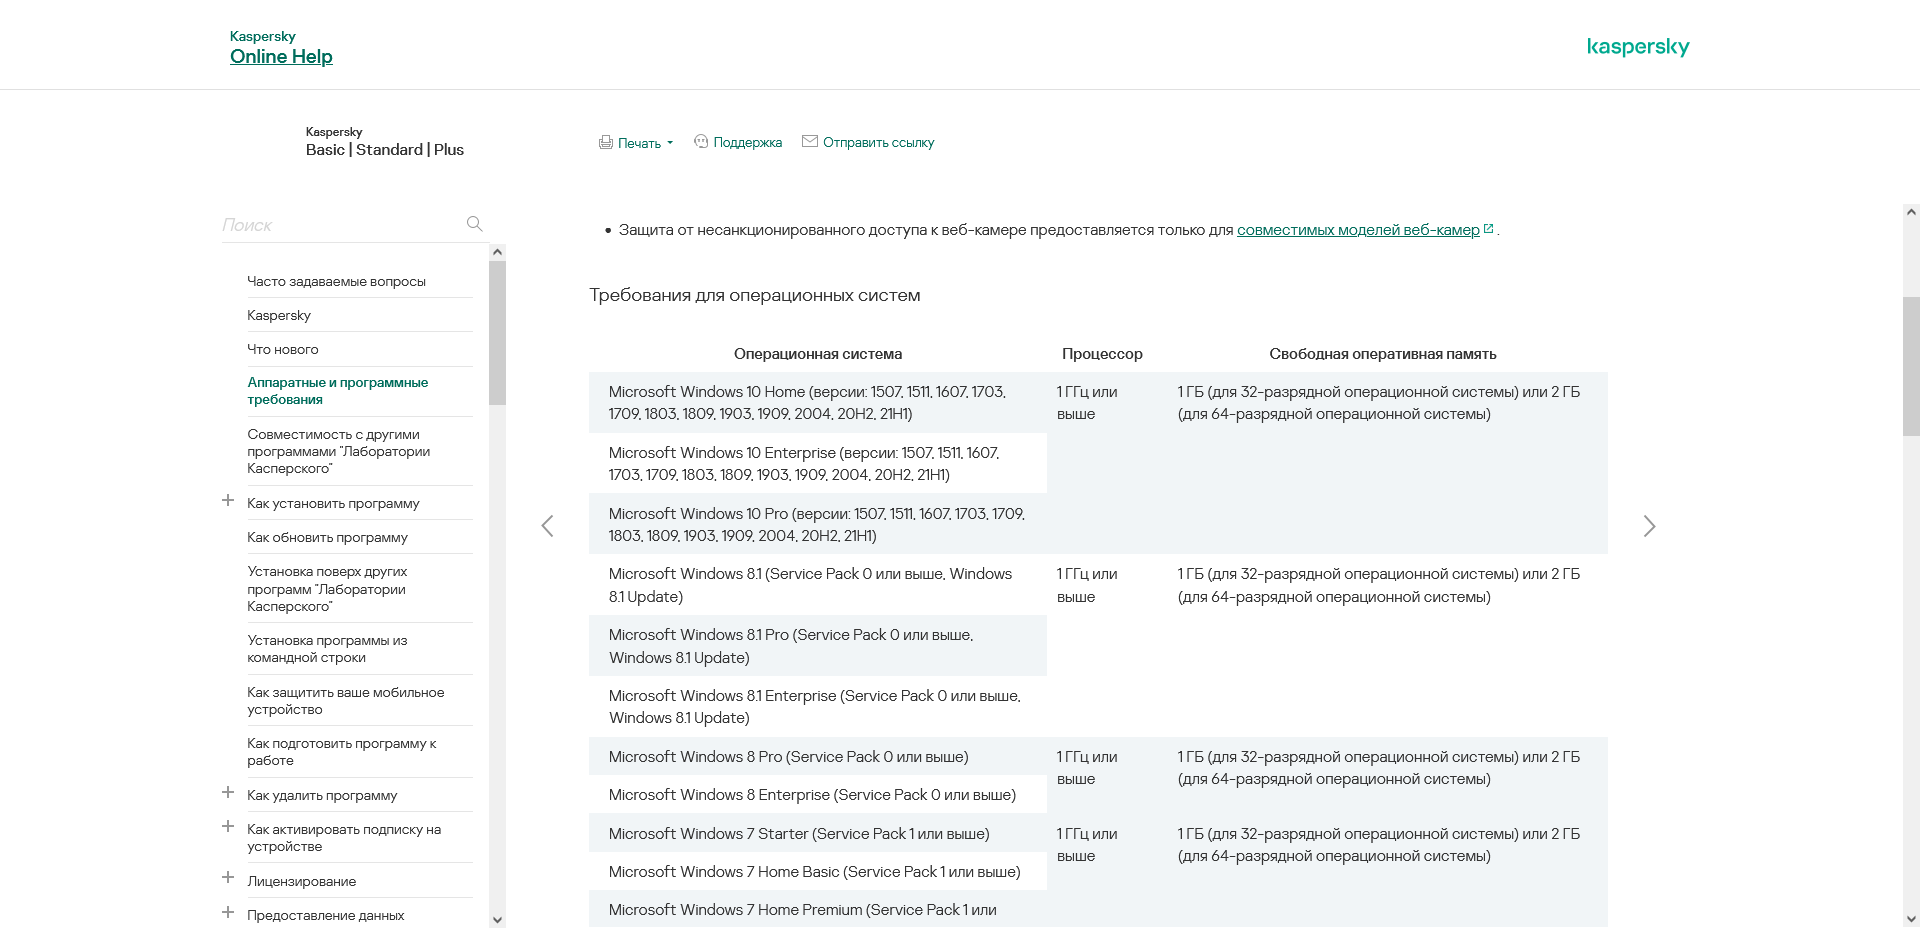Click the Microsoft Windows 8.1 Enterprise row
The image size is (1920, 928).
click(818, 707)
